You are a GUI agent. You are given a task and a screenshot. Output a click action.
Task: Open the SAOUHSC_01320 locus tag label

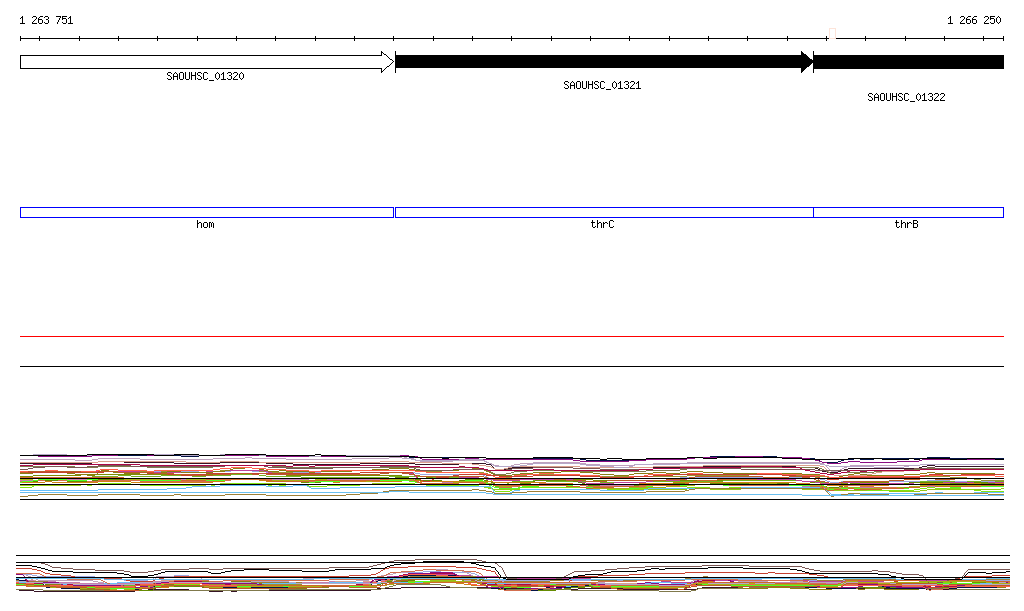click(x=205, y=76)
